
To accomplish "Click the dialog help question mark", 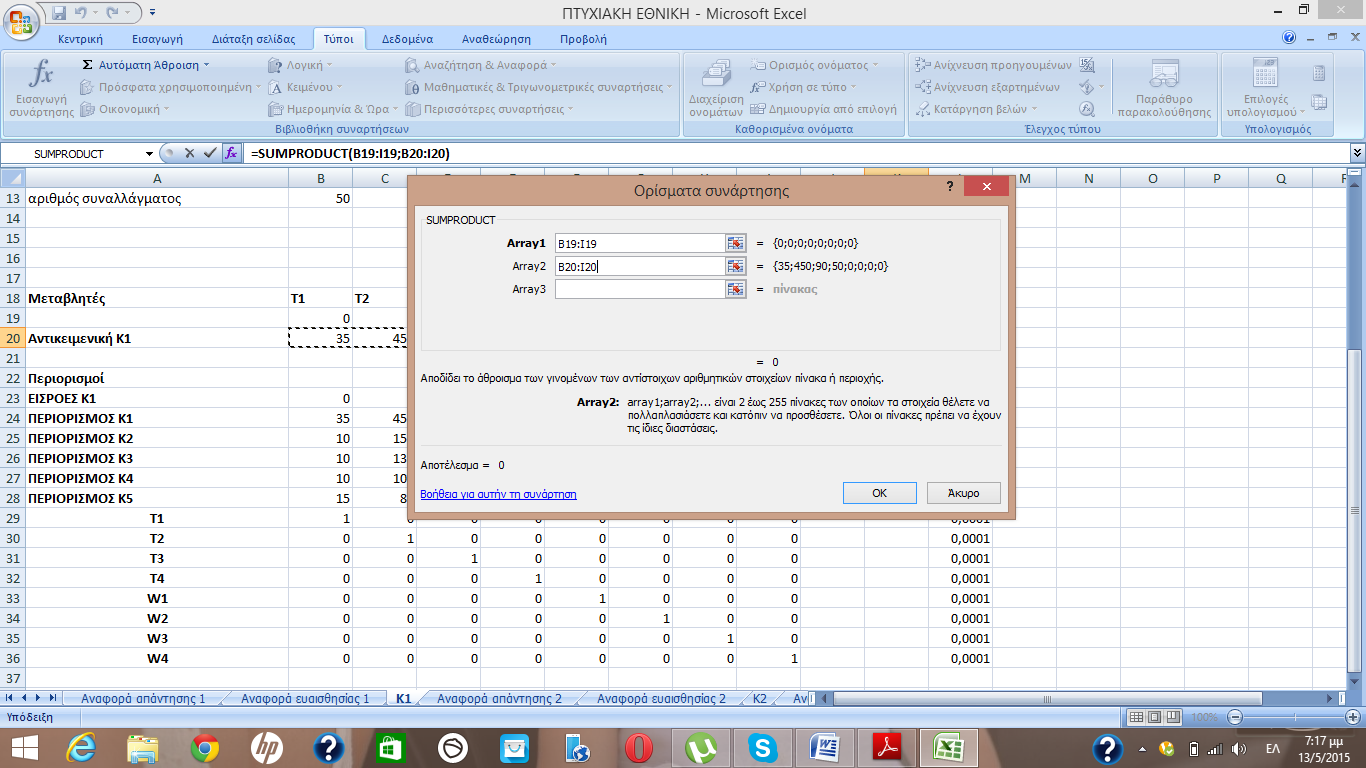I will (x=950, y=187).
